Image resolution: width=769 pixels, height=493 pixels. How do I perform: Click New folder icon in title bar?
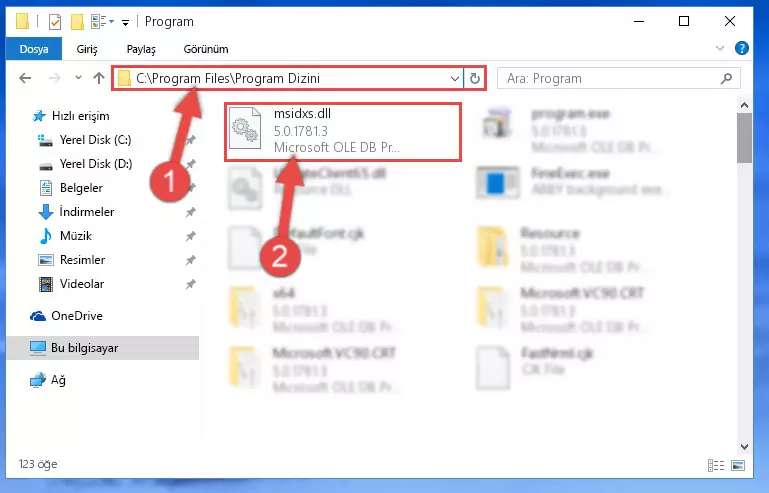click(x=77, y=22)
